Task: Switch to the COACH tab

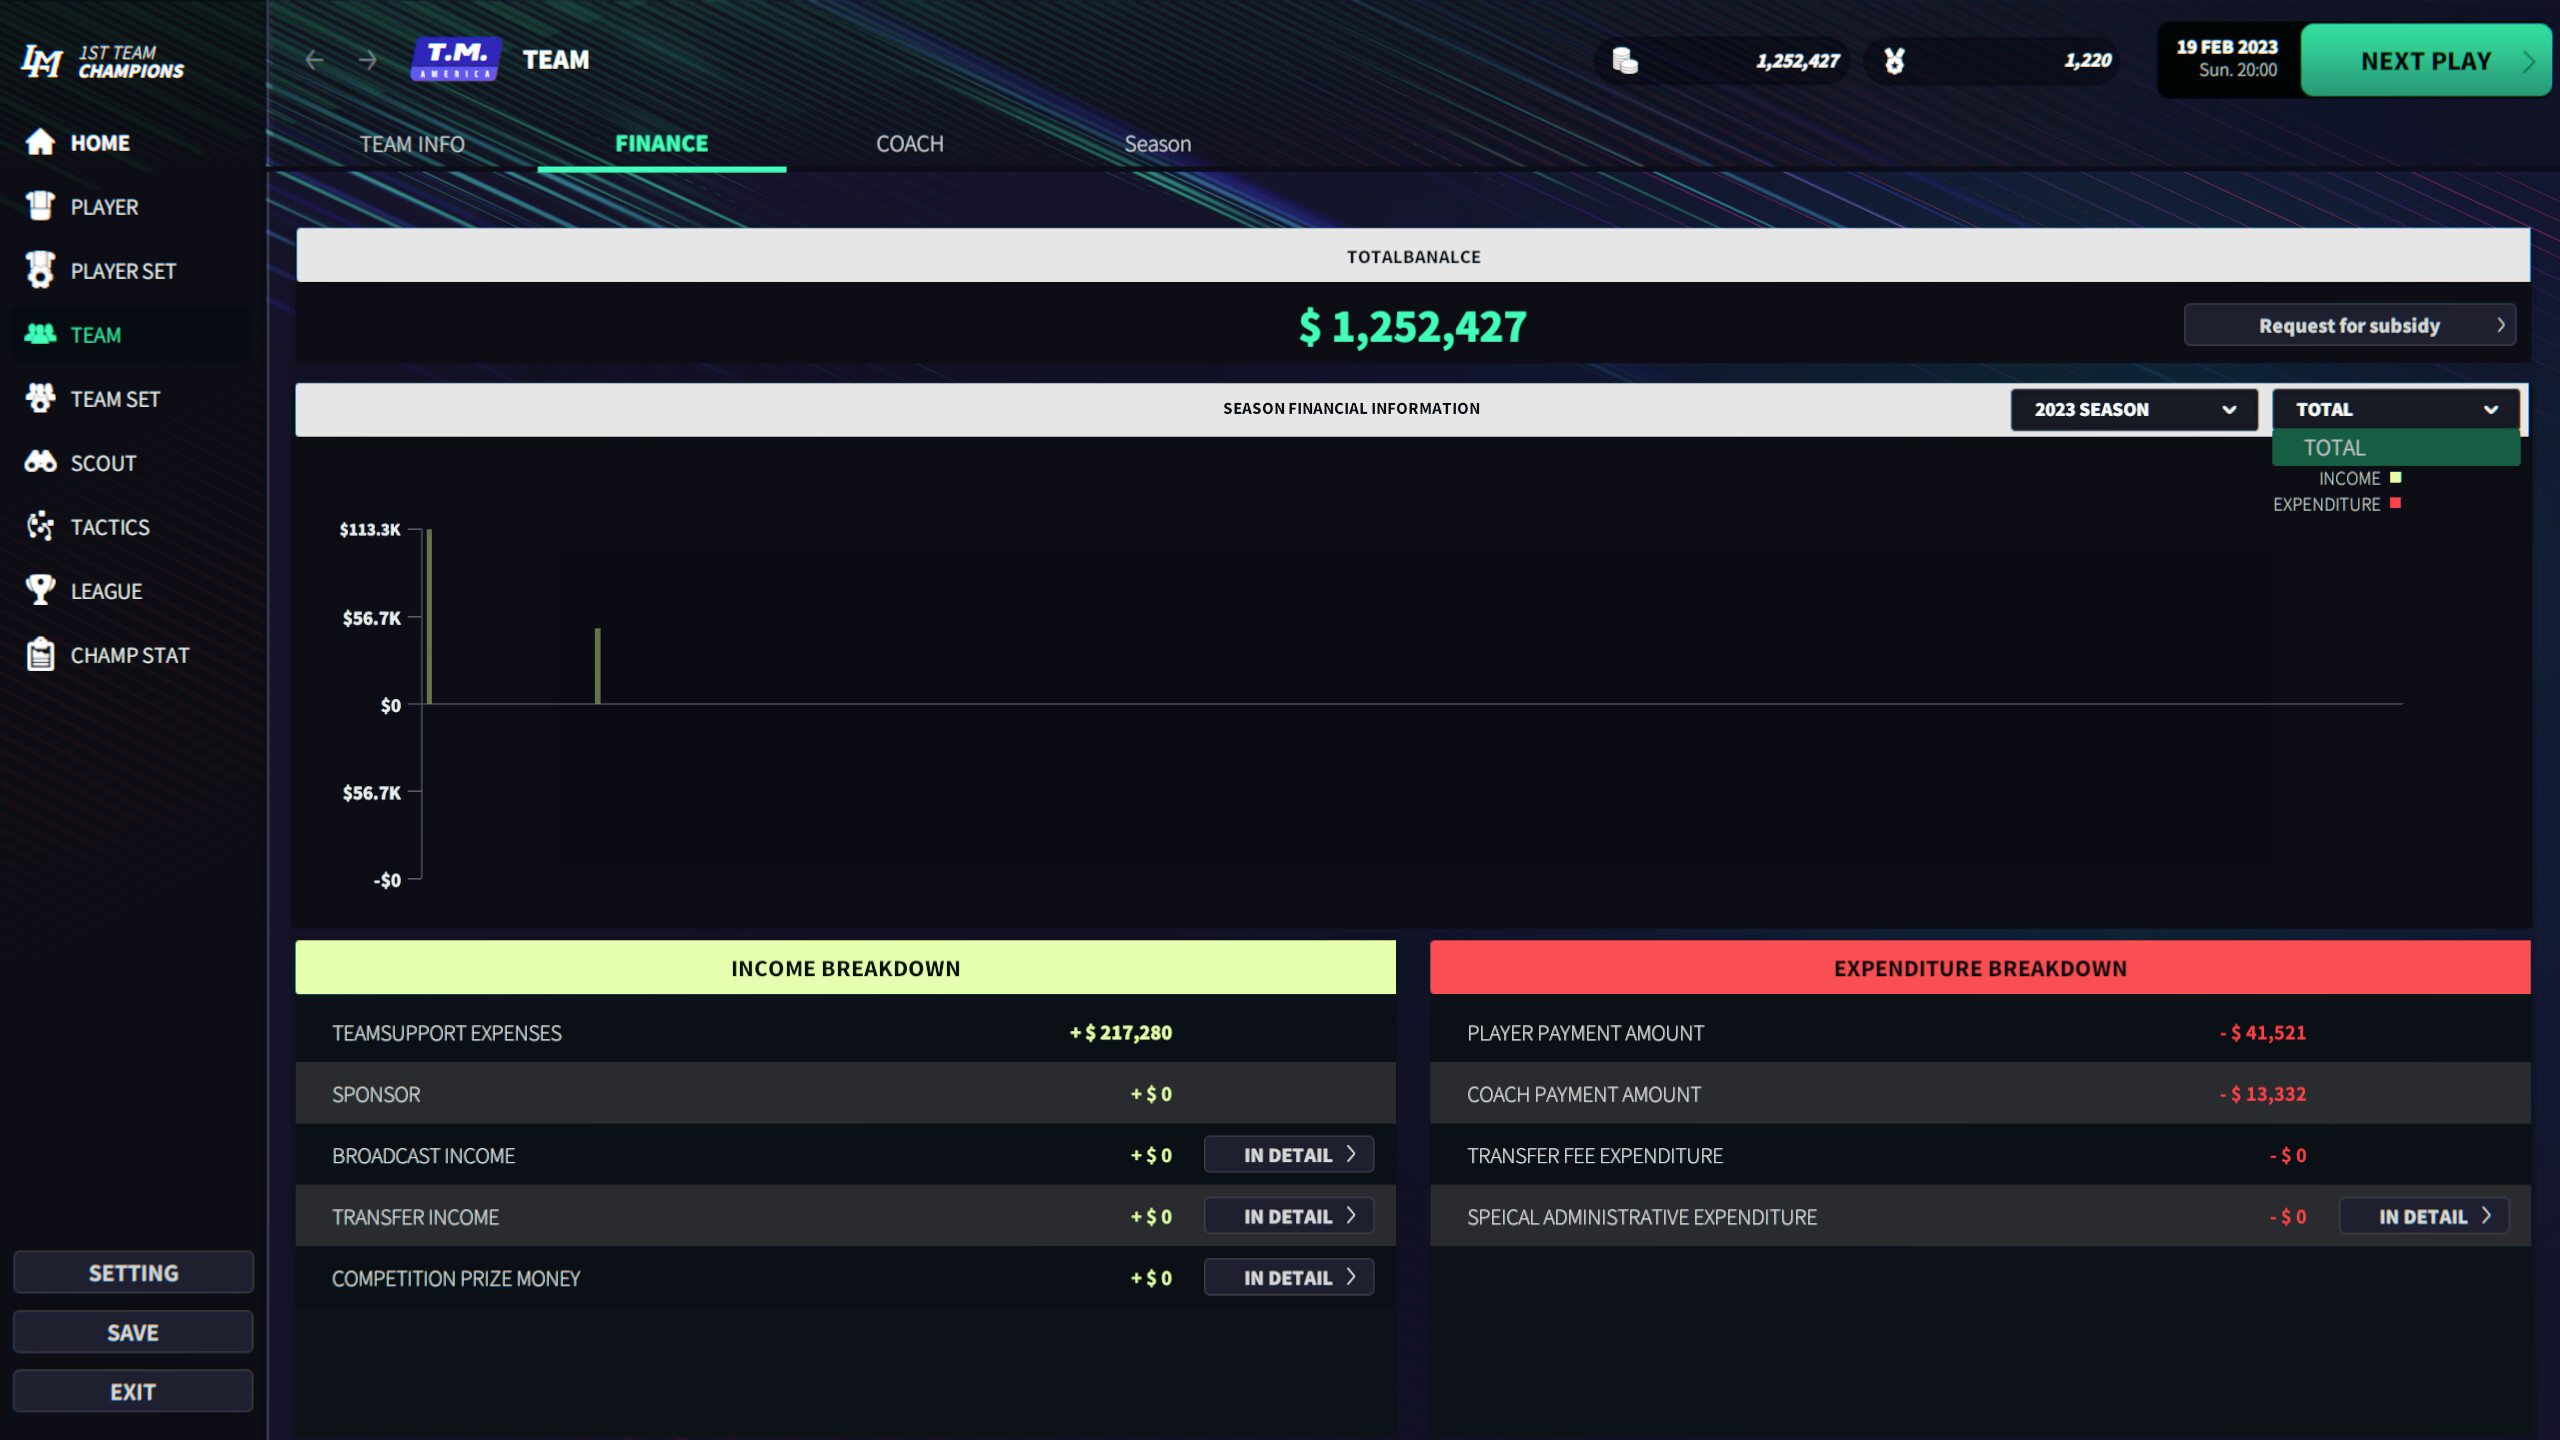Action: pyautogui.click(x=909, y=143)
